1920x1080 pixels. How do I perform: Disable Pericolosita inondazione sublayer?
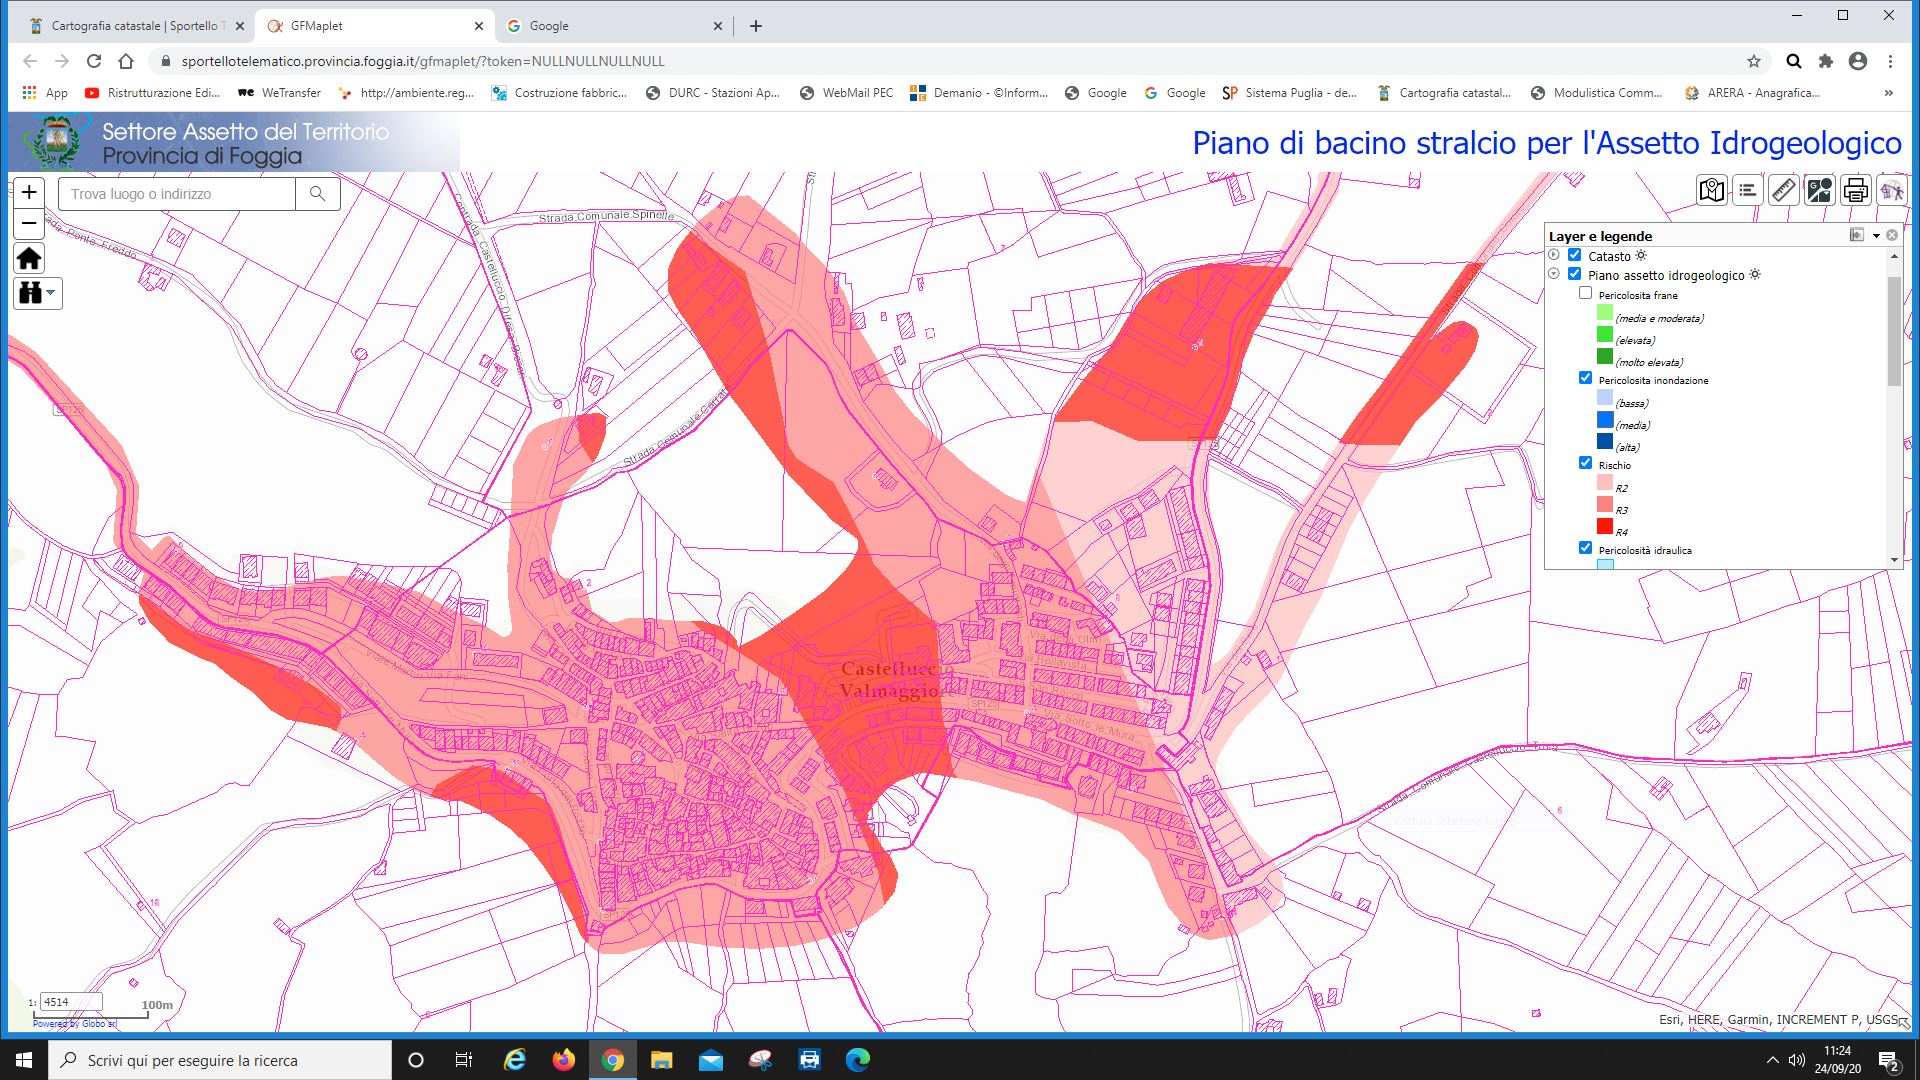click(1585, 378)
